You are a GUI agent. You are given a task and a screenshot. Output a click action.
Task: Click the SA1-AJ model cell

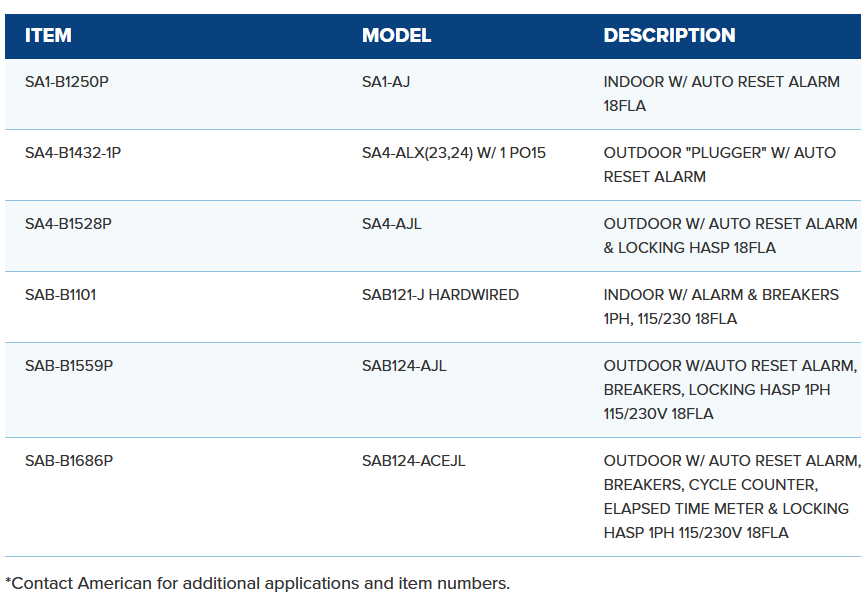(386, 82)
